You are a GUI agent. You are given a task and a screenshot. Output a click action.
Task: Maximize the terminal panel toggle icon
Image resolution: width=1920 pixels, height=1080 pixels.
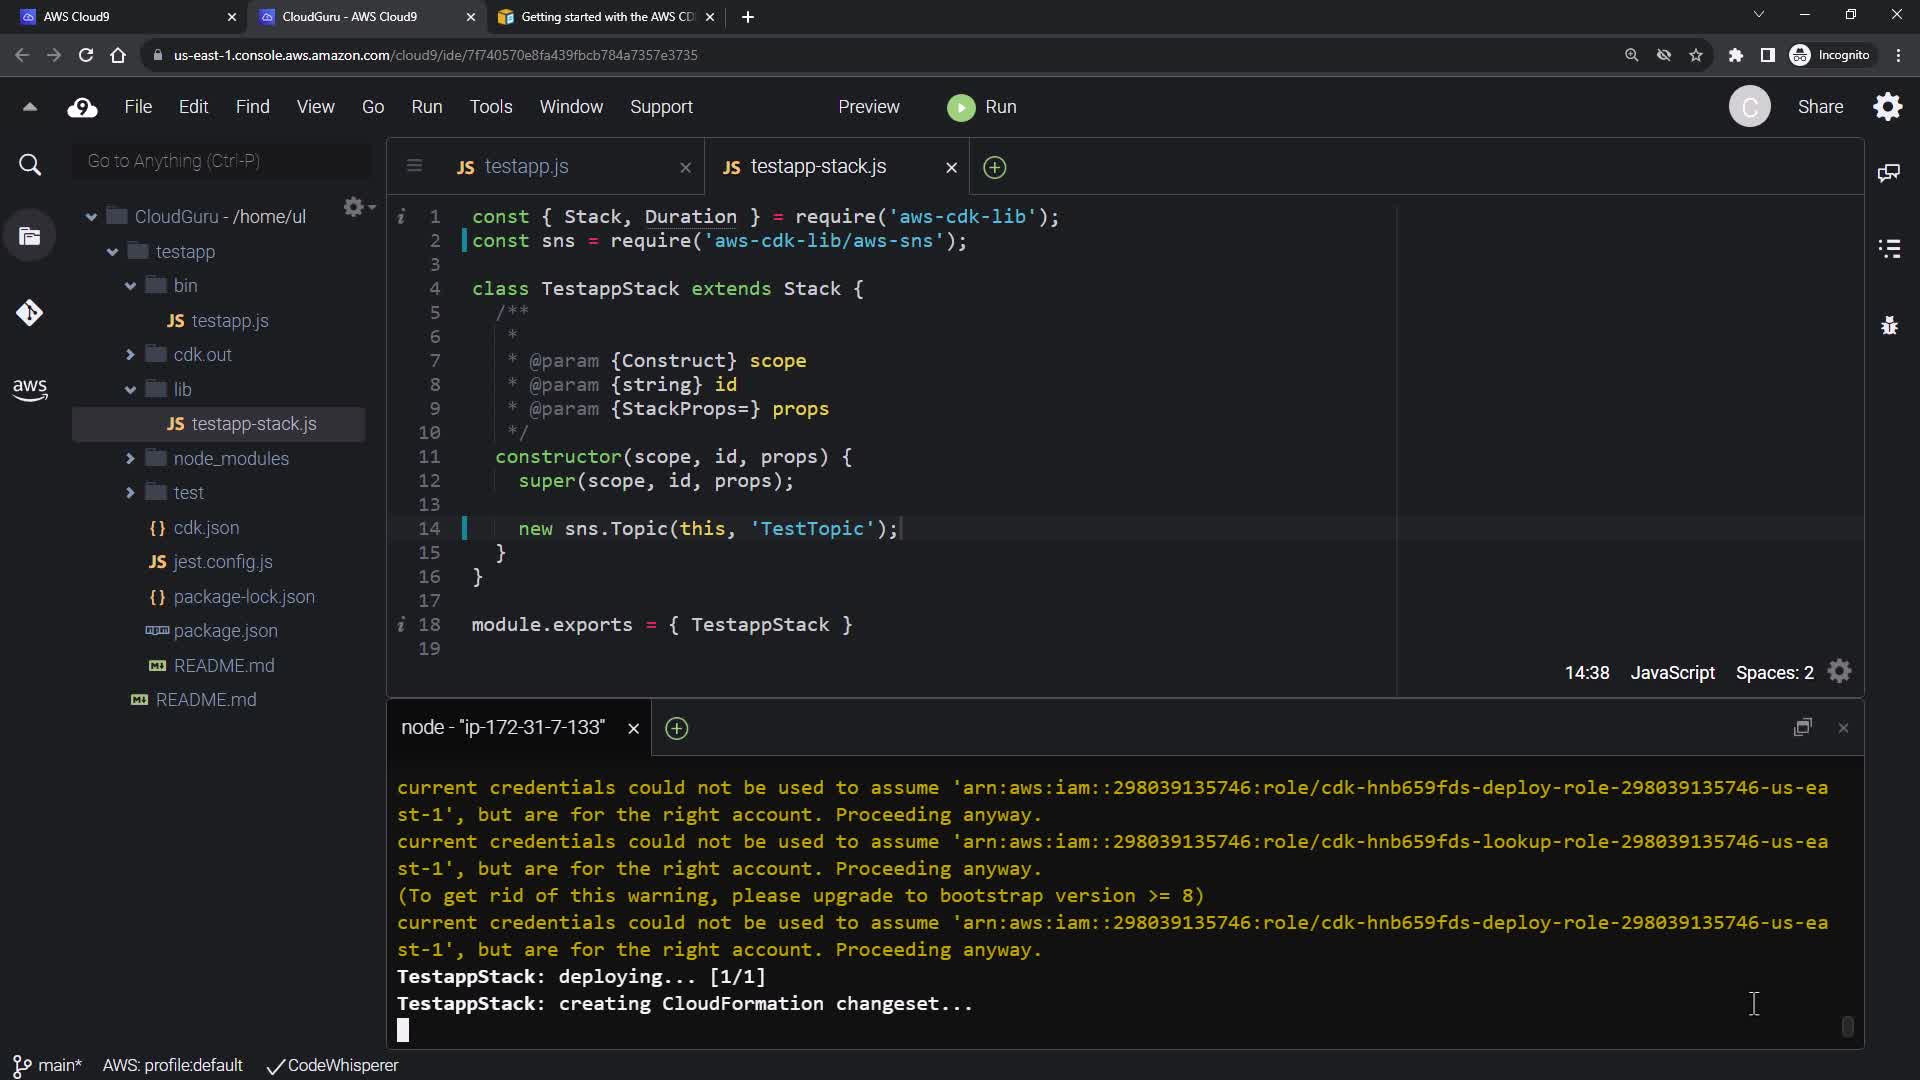(x=1802, y=728)
